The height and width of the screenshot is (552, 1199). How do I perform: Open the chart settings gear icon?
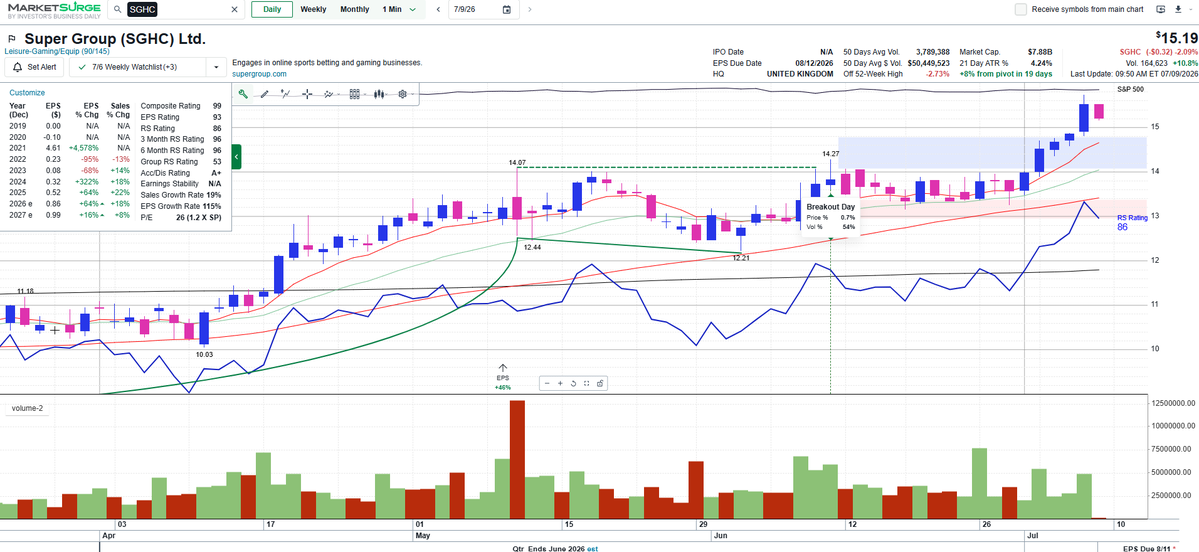click(x=402, y=94)
